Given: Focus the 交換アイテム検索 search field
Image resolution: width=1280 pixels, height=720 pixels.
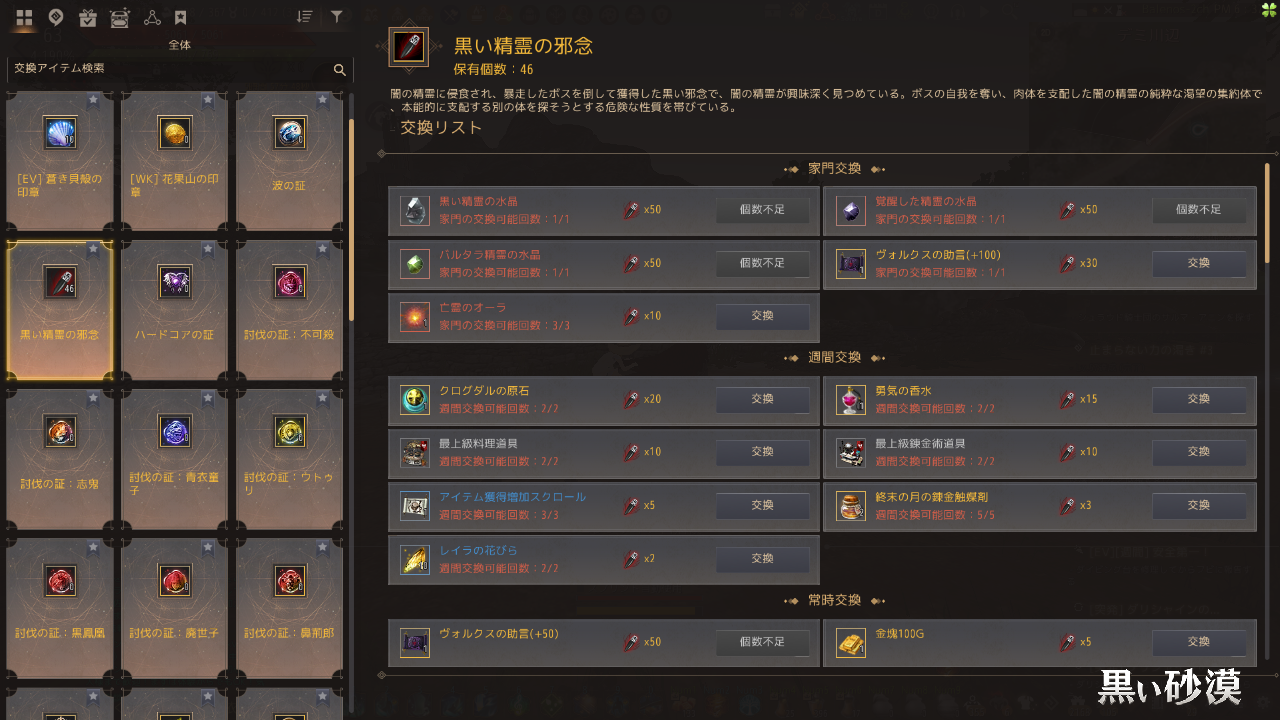Looking at the screenshot, I should pos(180,69).
